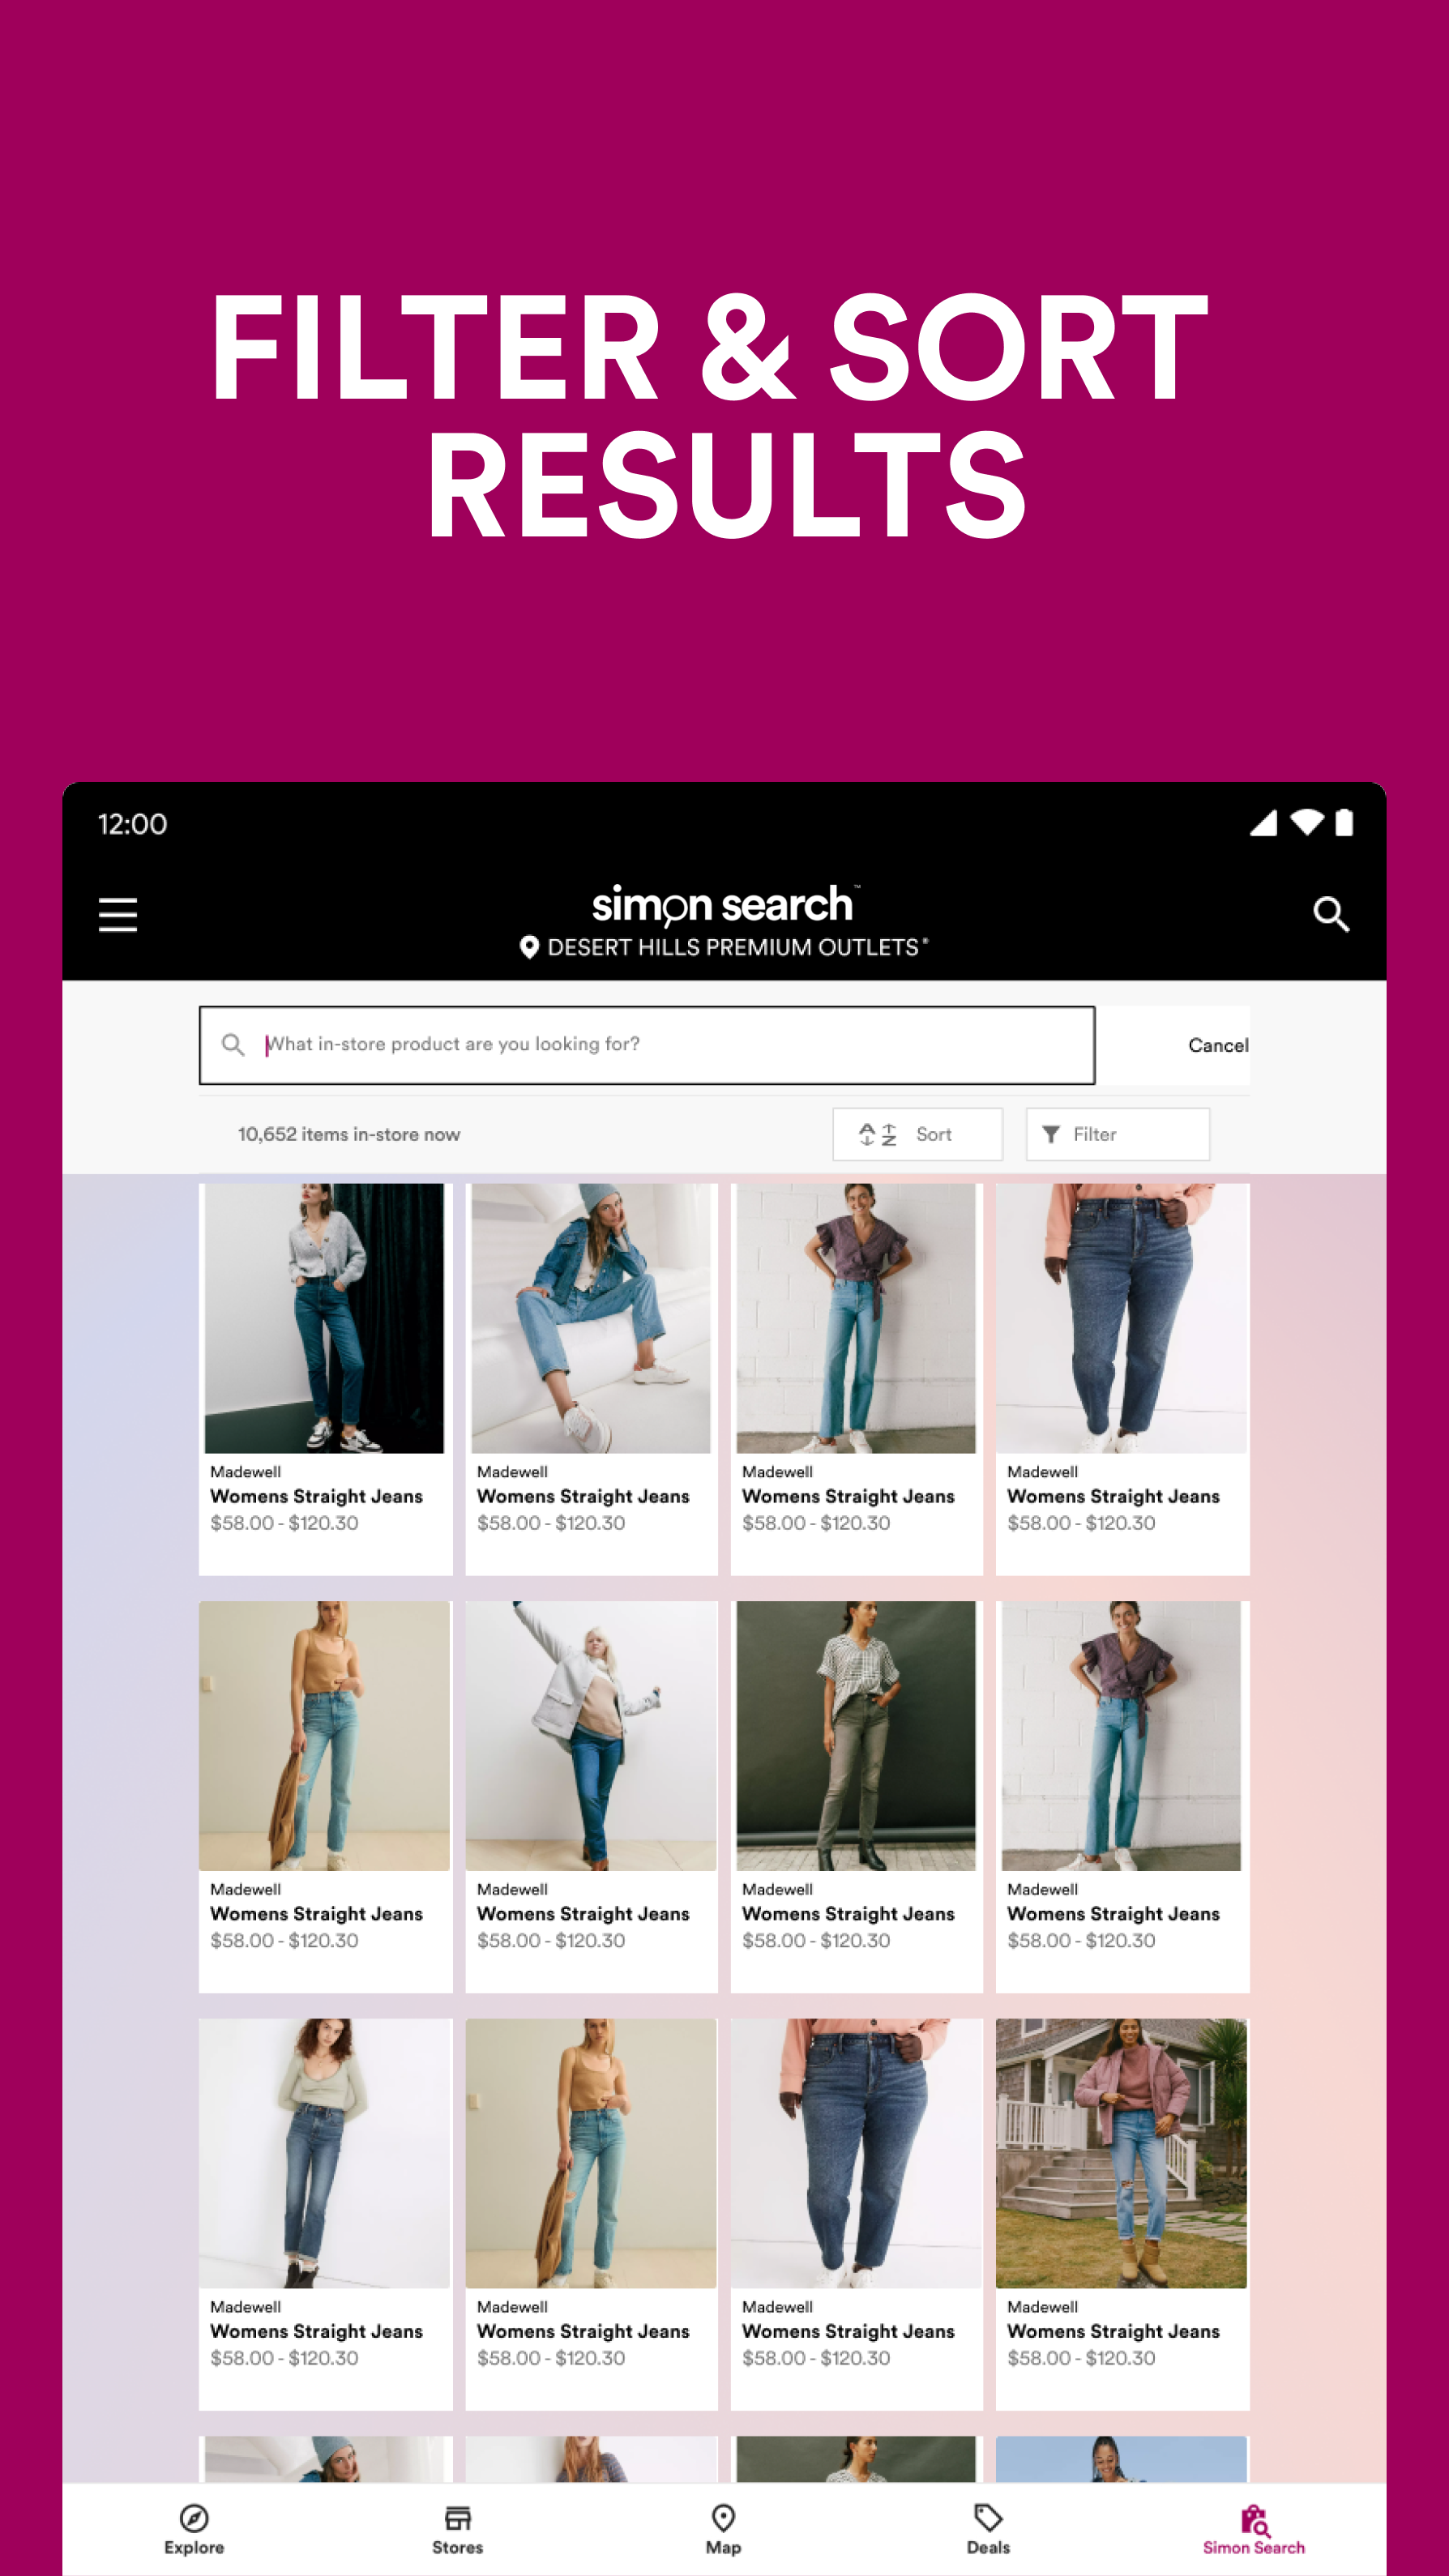The width and height of the screenshot is (1449, 2576).
Task: Tap the battery status icon
Action: (1344, 823)
